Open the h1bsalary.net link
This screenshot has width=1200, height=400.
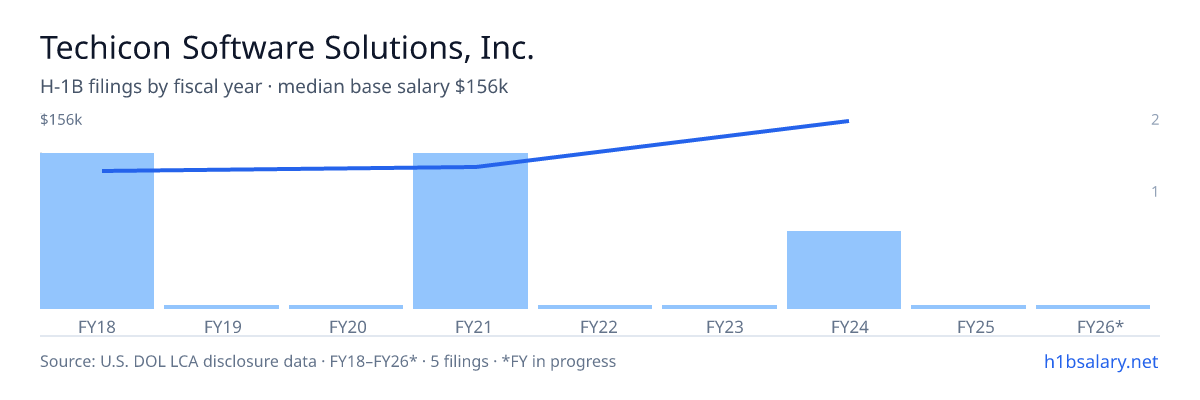coord(1100,361)
